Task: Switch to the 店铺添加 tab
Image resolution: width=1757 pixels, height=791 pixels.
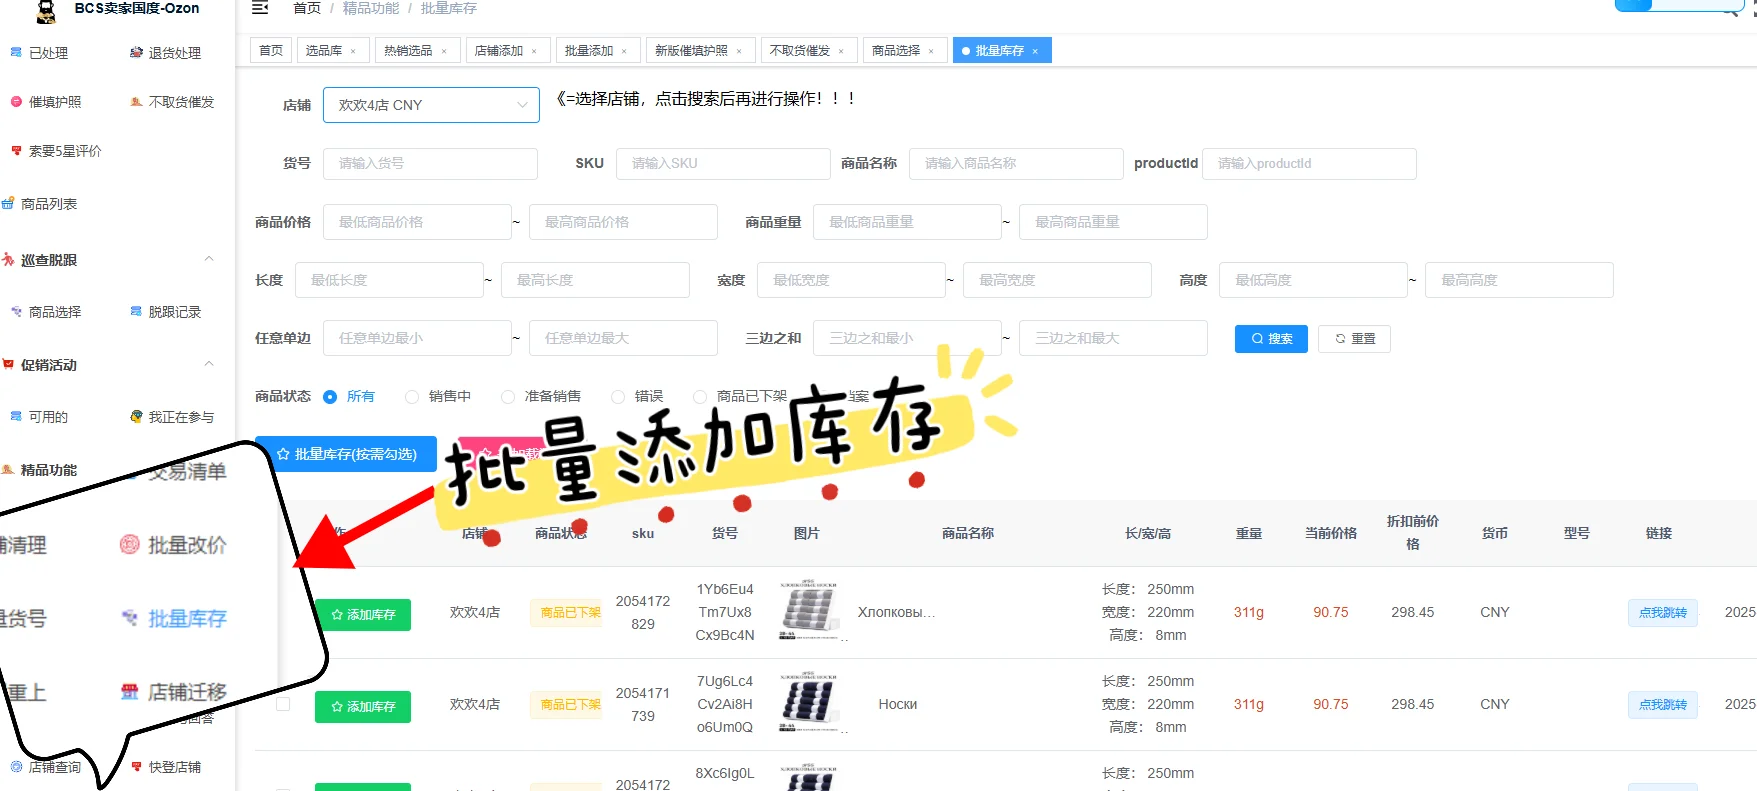Action: 499,50
